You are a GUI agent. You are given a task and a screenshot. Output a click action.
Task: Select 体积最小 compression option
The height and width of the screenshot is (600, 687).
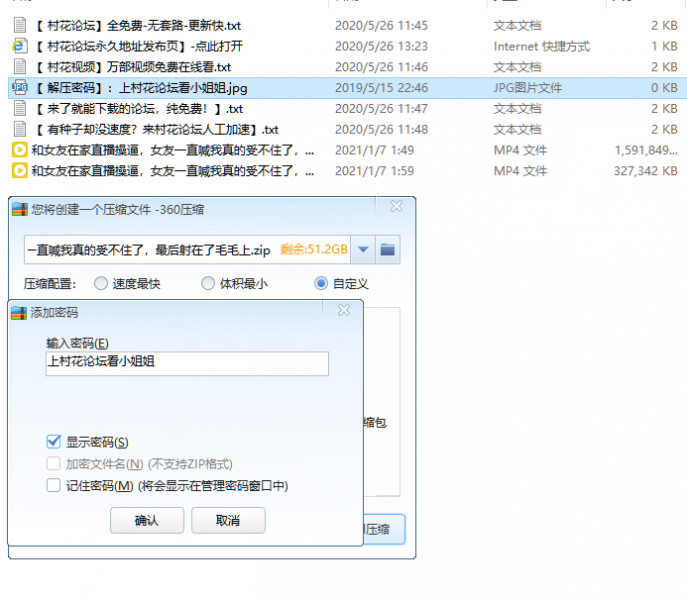coord(208,284)
